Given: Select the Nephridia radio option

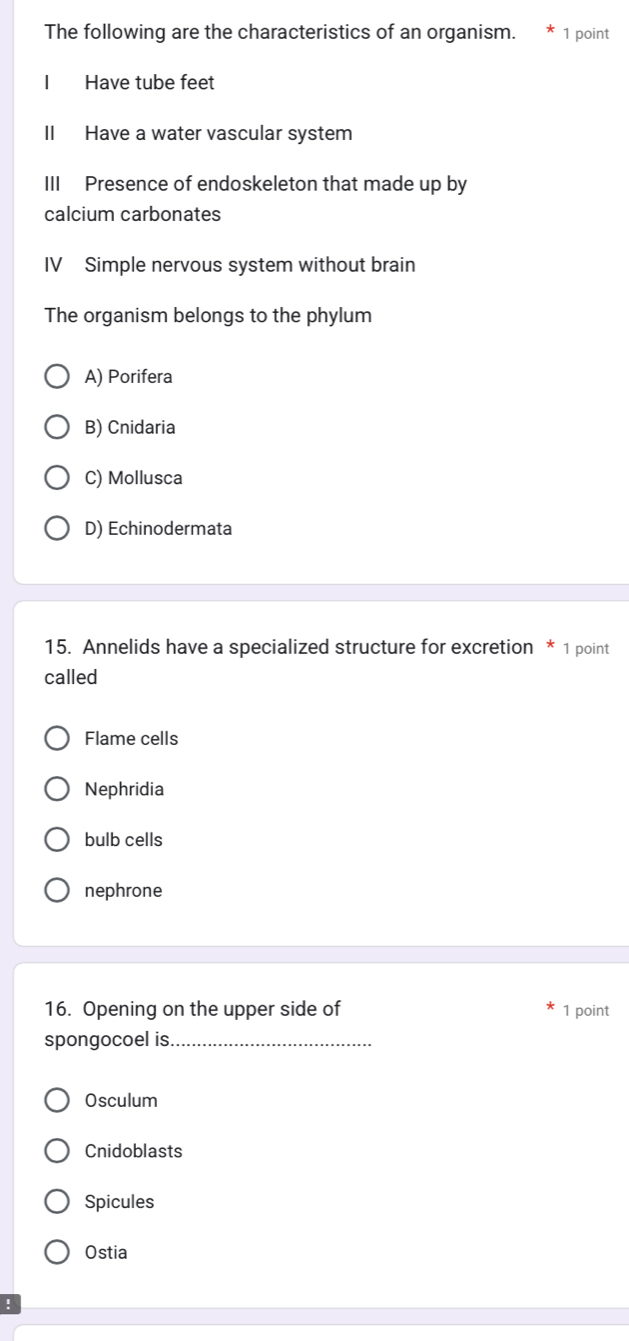Looking at the screenshot, I should coord(58,790).
